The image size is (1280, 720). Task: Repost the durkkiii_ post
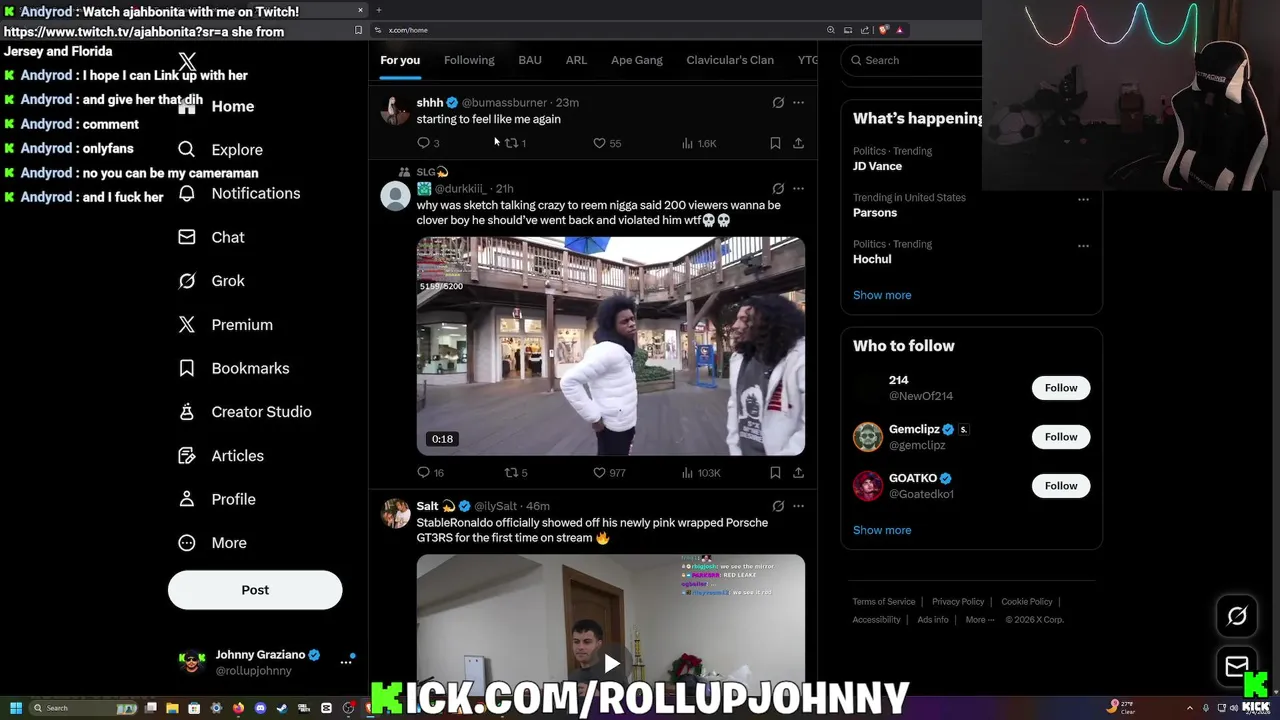[516, 472]
